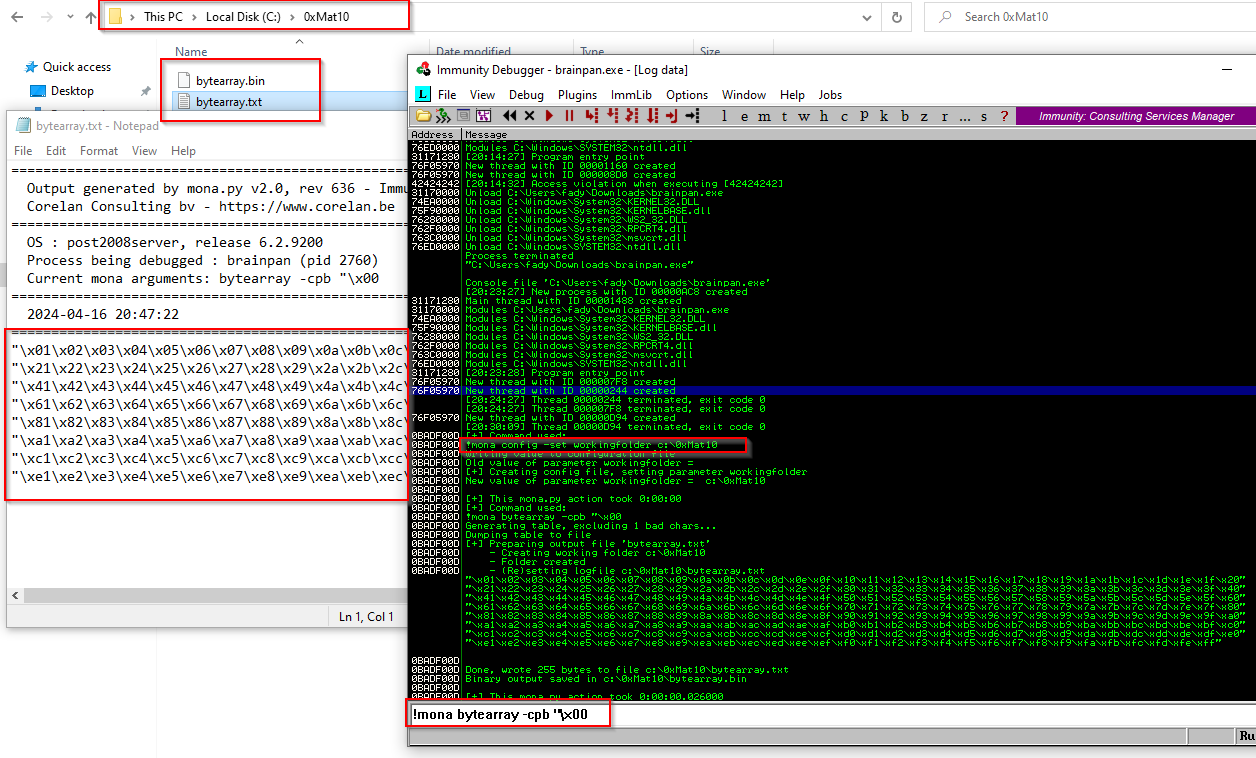Show the 'c' CPU window
The image size is (1256, 758).
pyautogui.click(x=844, y=116)
